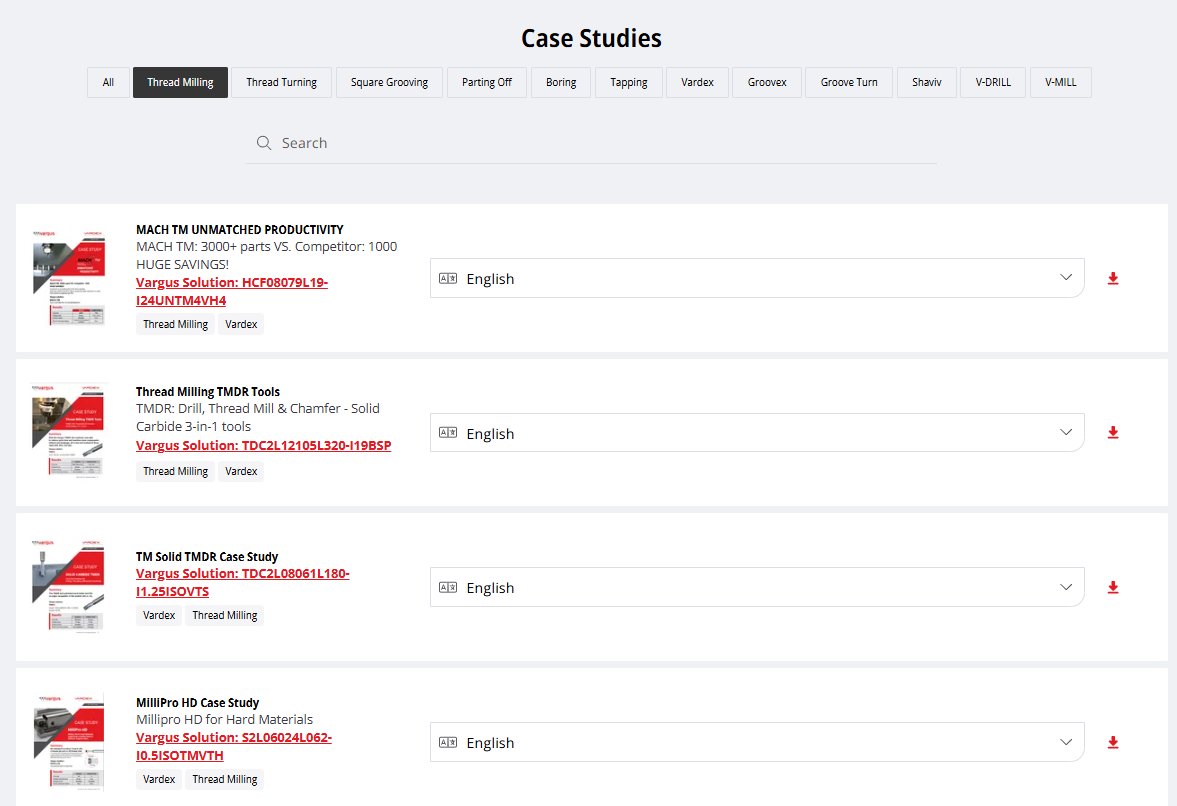Select the All filter tab
Viewport: 1177px width, 806px height.
pos(108,83)
